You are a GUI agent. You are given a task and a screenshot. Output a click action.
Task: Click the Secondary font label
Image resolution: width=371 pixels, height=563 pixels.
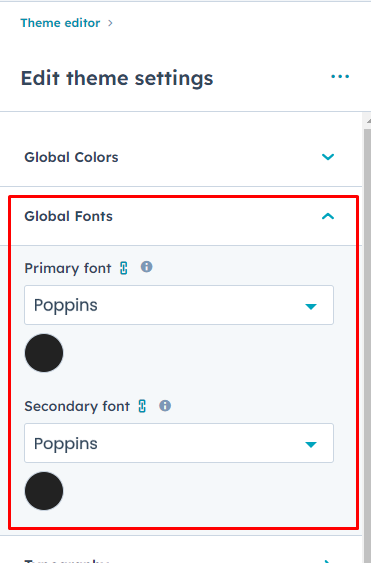click(x=77, y=406)
